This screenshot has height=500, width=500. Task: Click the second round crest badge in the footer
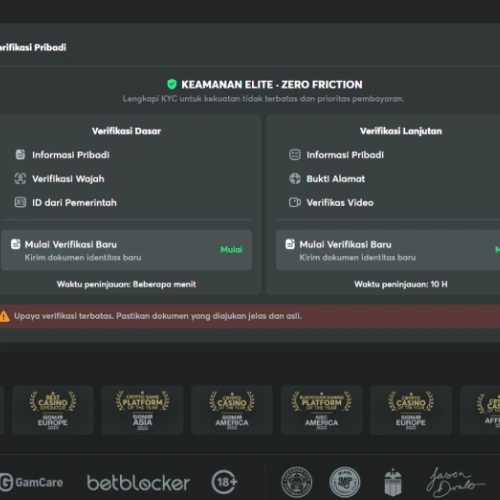tap(345, 482)
